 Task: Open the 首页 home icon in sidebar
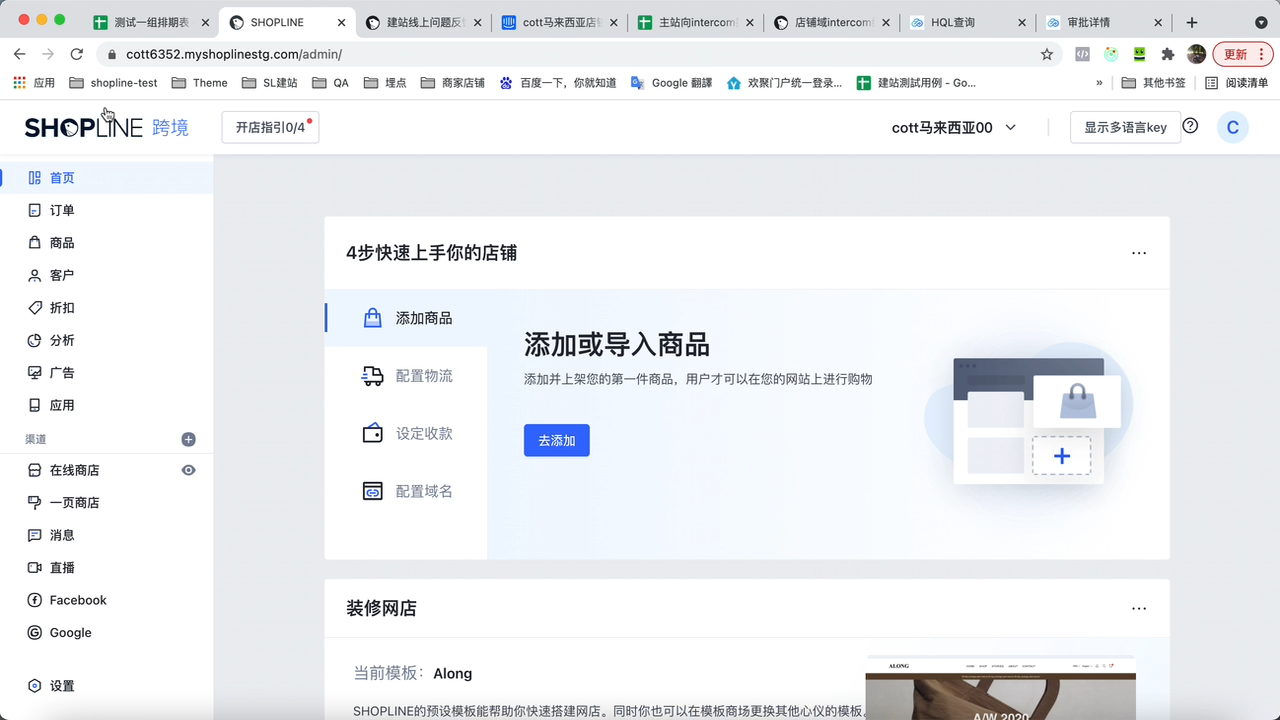[x=35, y=178]
